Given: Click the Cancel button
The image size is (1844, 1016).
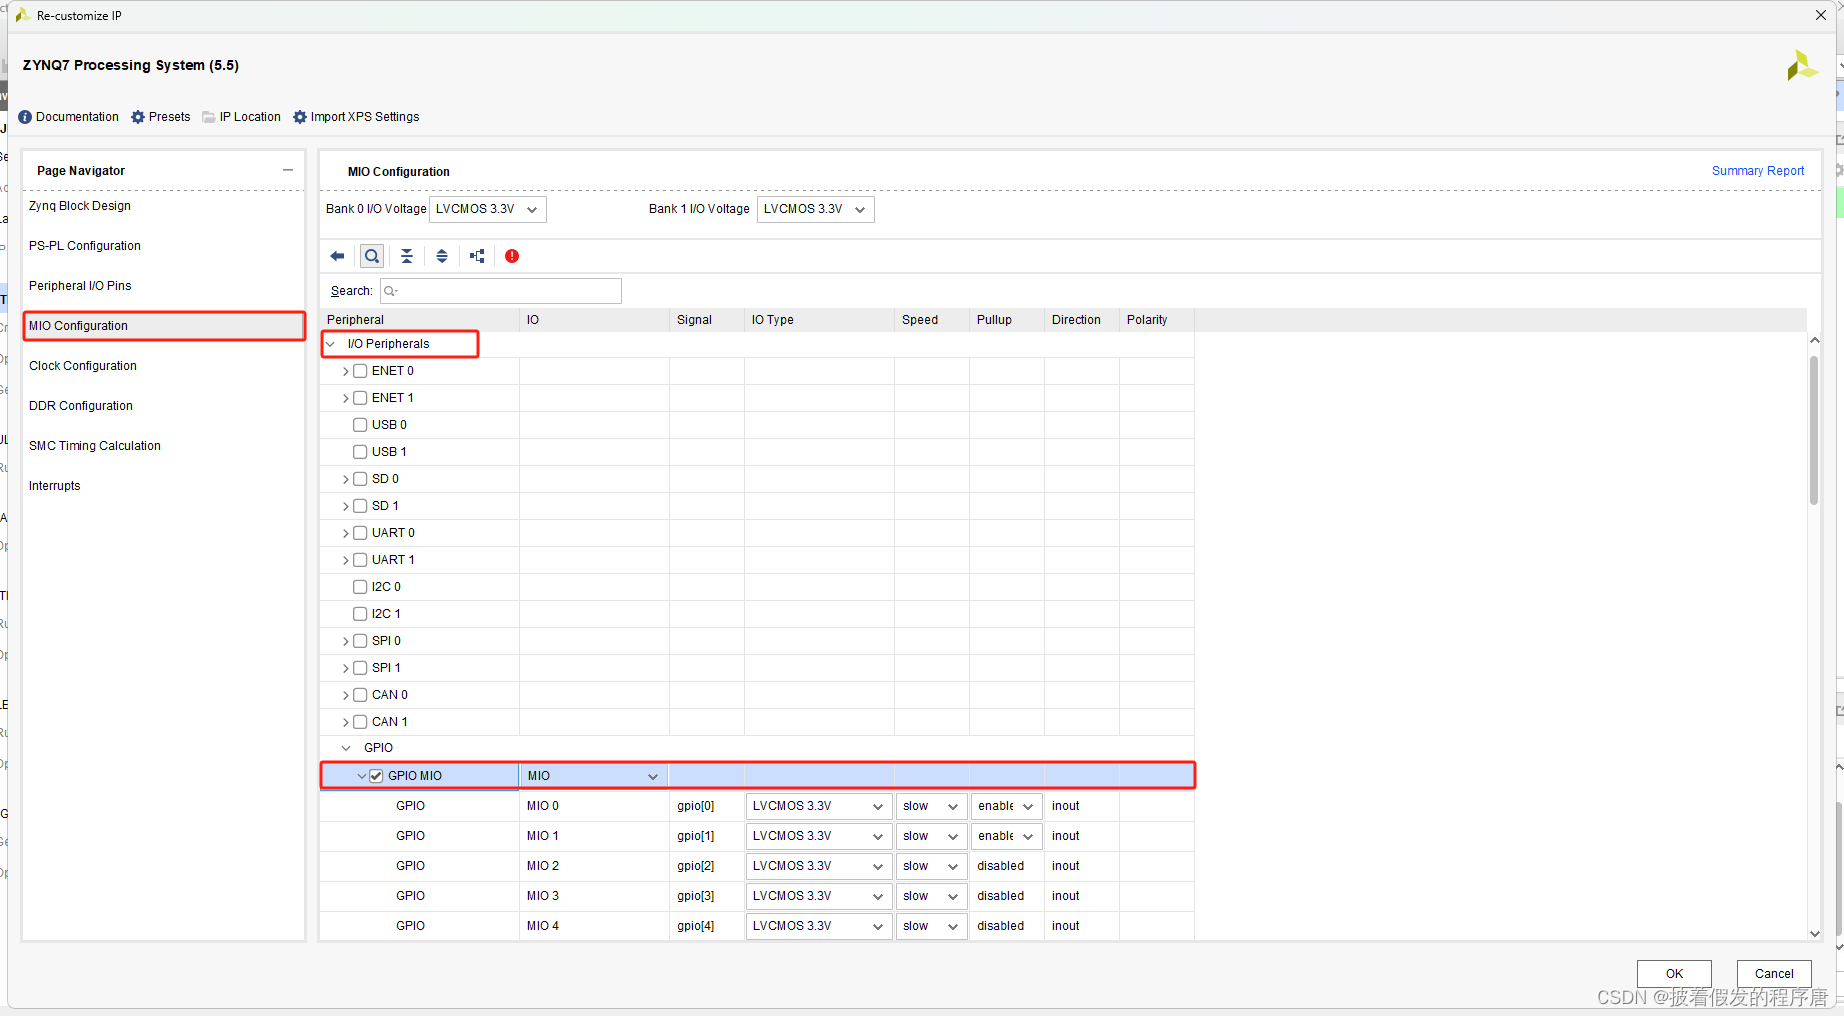Looking at the screenshot, I should (1774, 973).
